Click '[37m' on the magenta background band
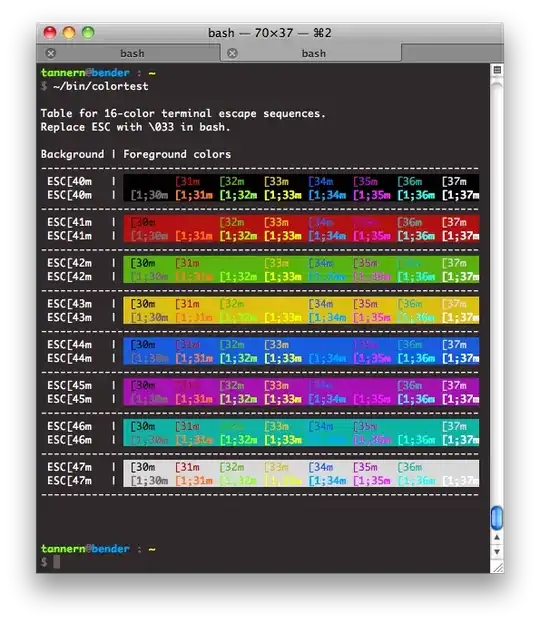This screenshot has width=540, height=623. [454, 385]
